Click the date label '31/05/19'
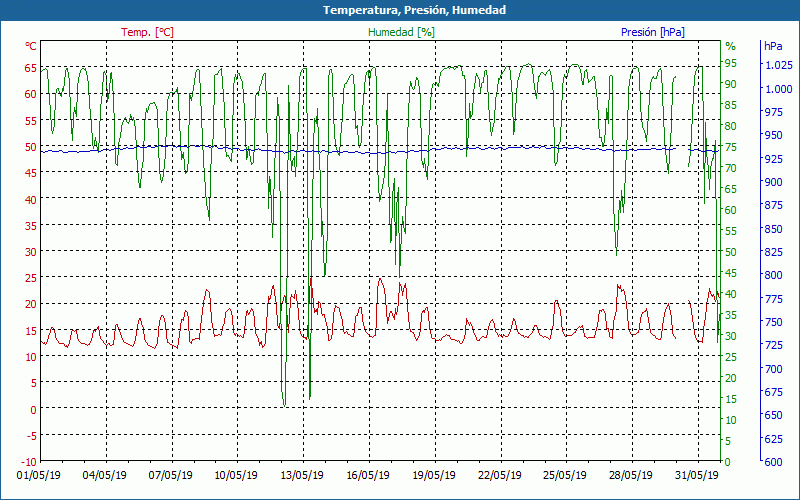Viewport: 800px width, 500px height. coord(696,475)
